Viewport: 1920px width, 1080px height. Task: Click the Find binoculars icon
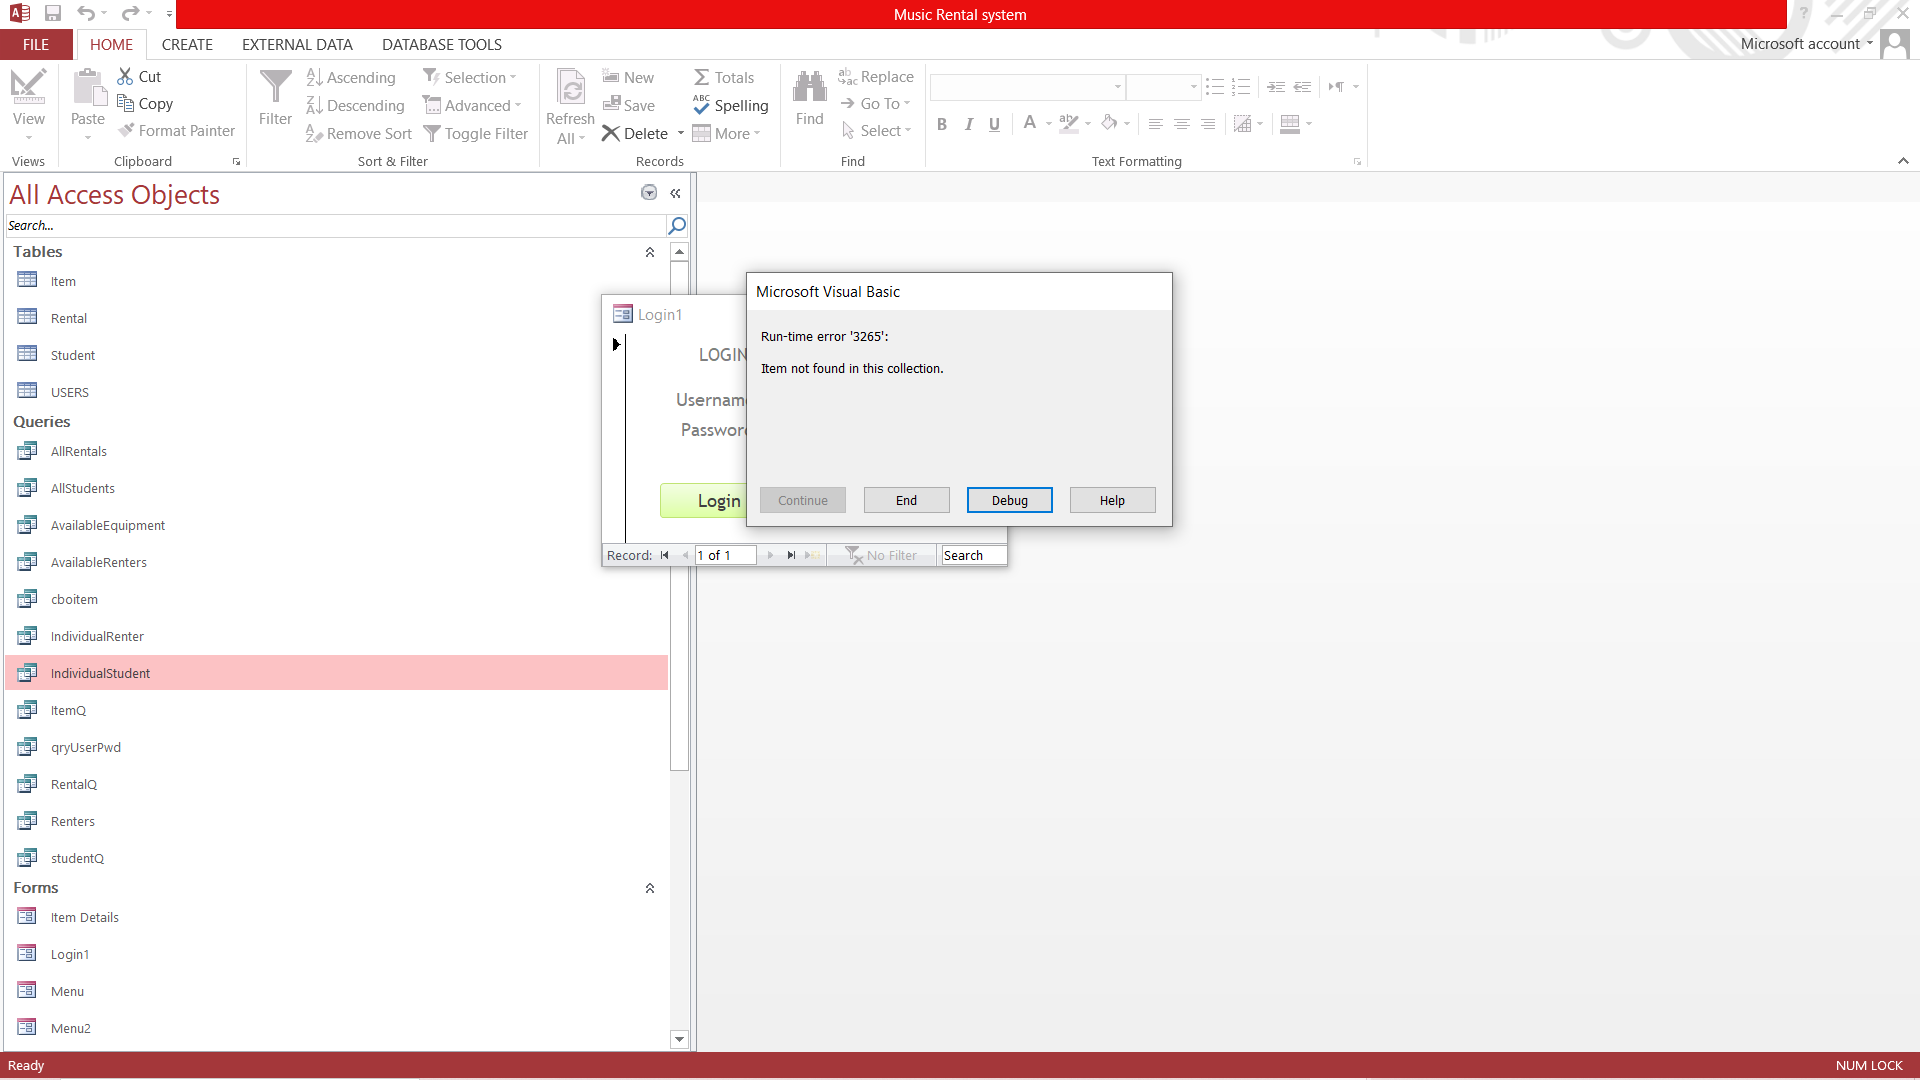click(x=809, y=88)
